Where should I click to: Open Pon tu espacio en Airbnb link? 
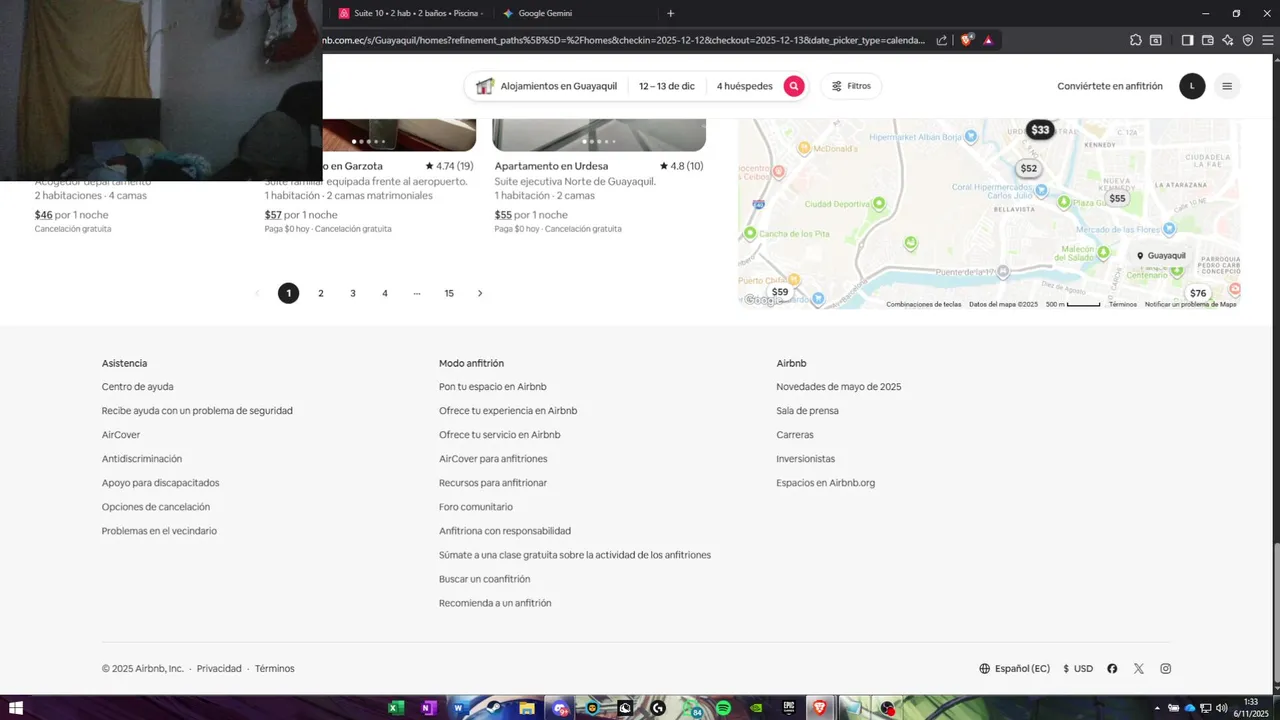tap(493, 387)
